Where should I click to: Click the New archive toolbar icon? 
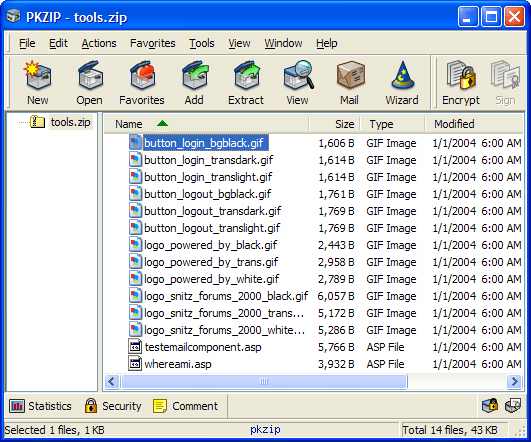tap(38, 77)
